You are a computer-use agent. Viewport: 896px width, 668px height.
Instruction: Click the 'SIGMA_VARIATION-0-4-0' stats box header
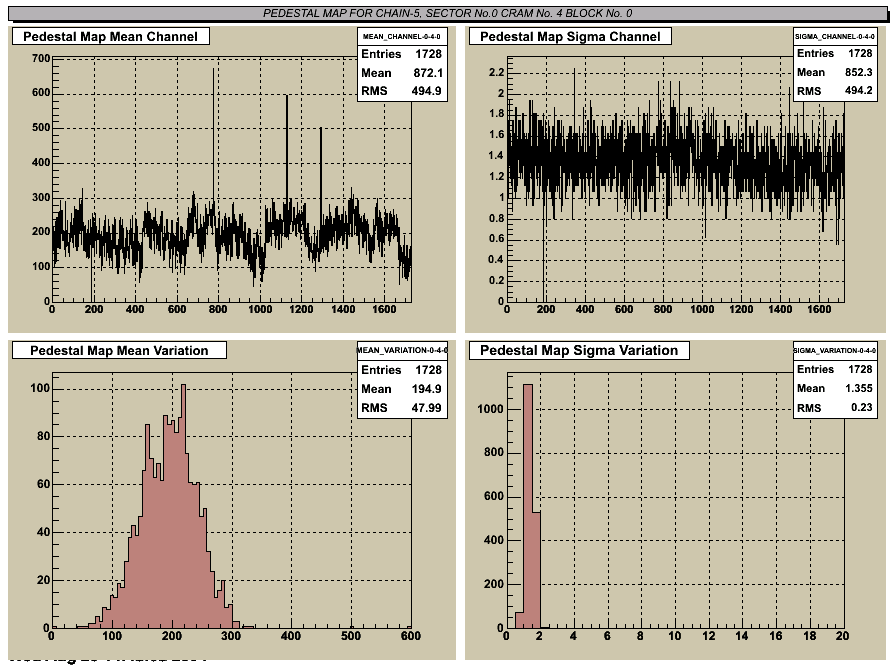[x=835, y=350]
